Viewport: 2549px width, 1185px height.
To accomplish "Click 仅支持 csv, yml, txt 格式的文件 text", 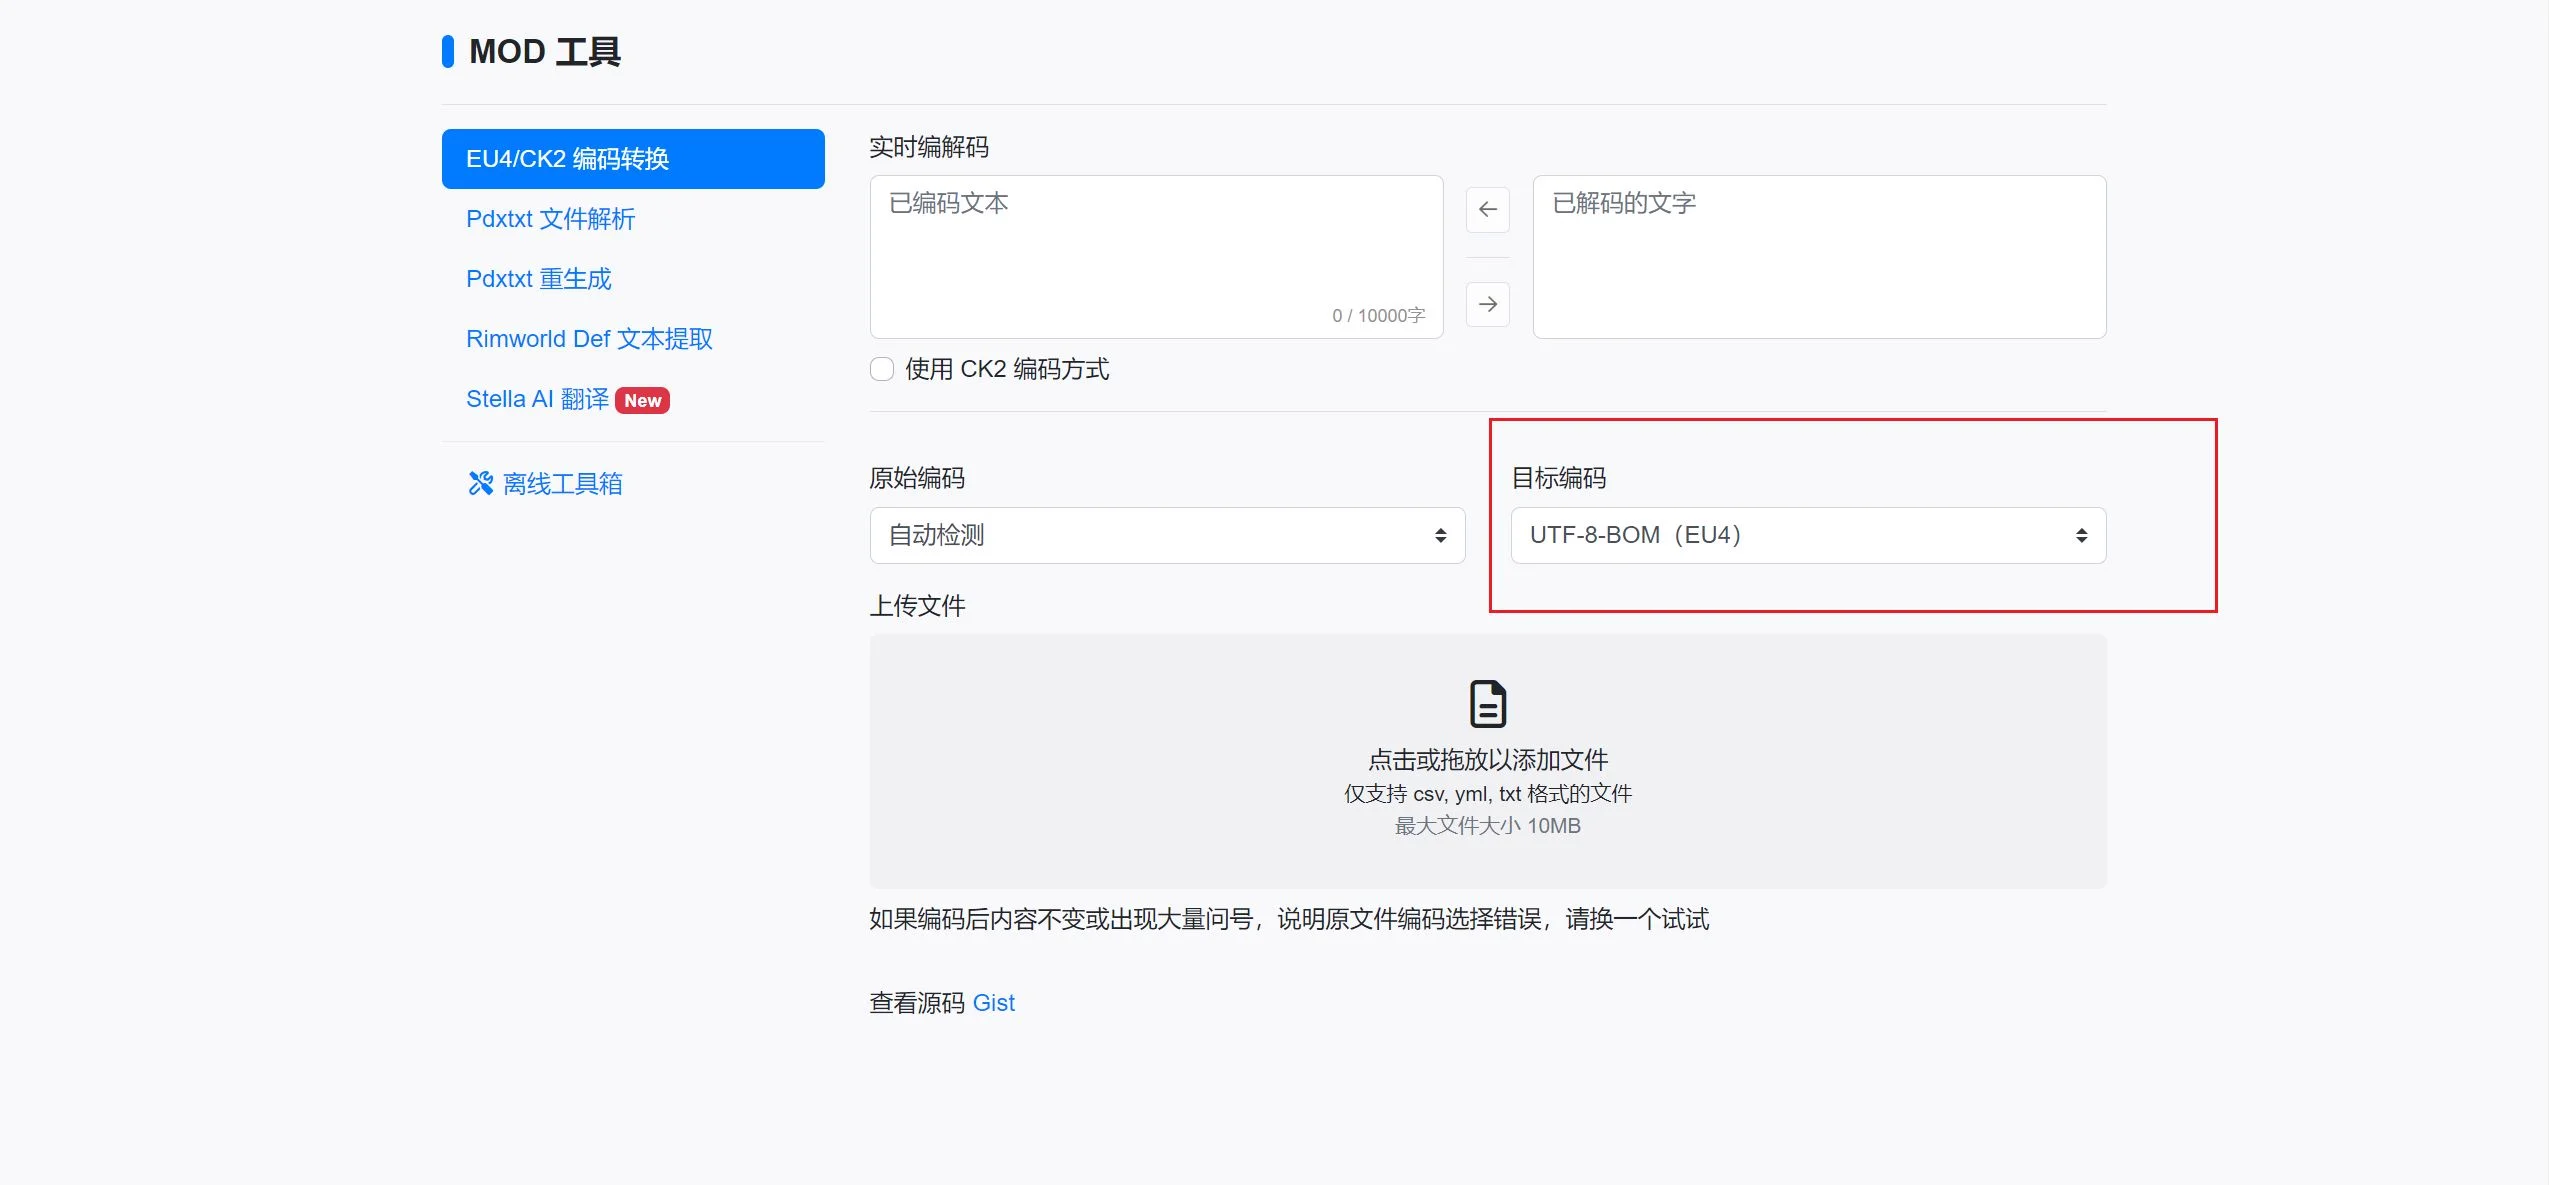I will point(1487,794).
